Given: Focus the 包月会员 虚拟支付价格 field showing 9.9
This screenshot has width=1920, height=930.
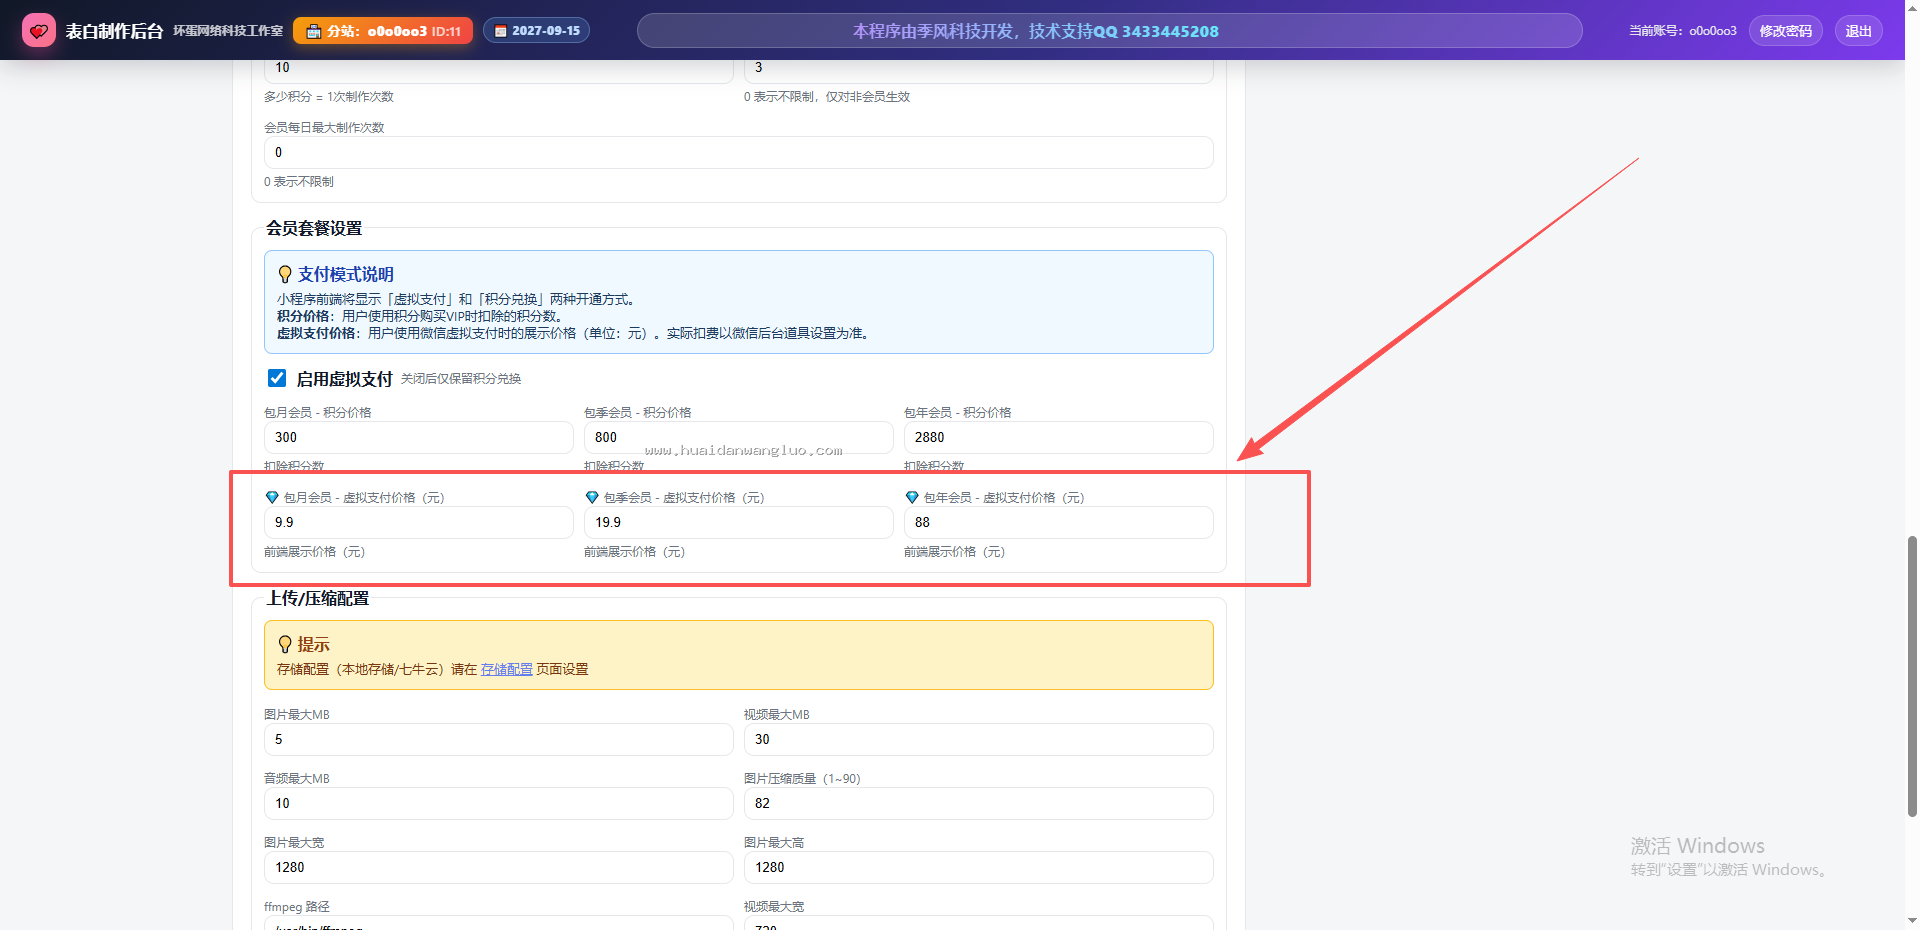Looking at the screenshot, I should point(419,522).
